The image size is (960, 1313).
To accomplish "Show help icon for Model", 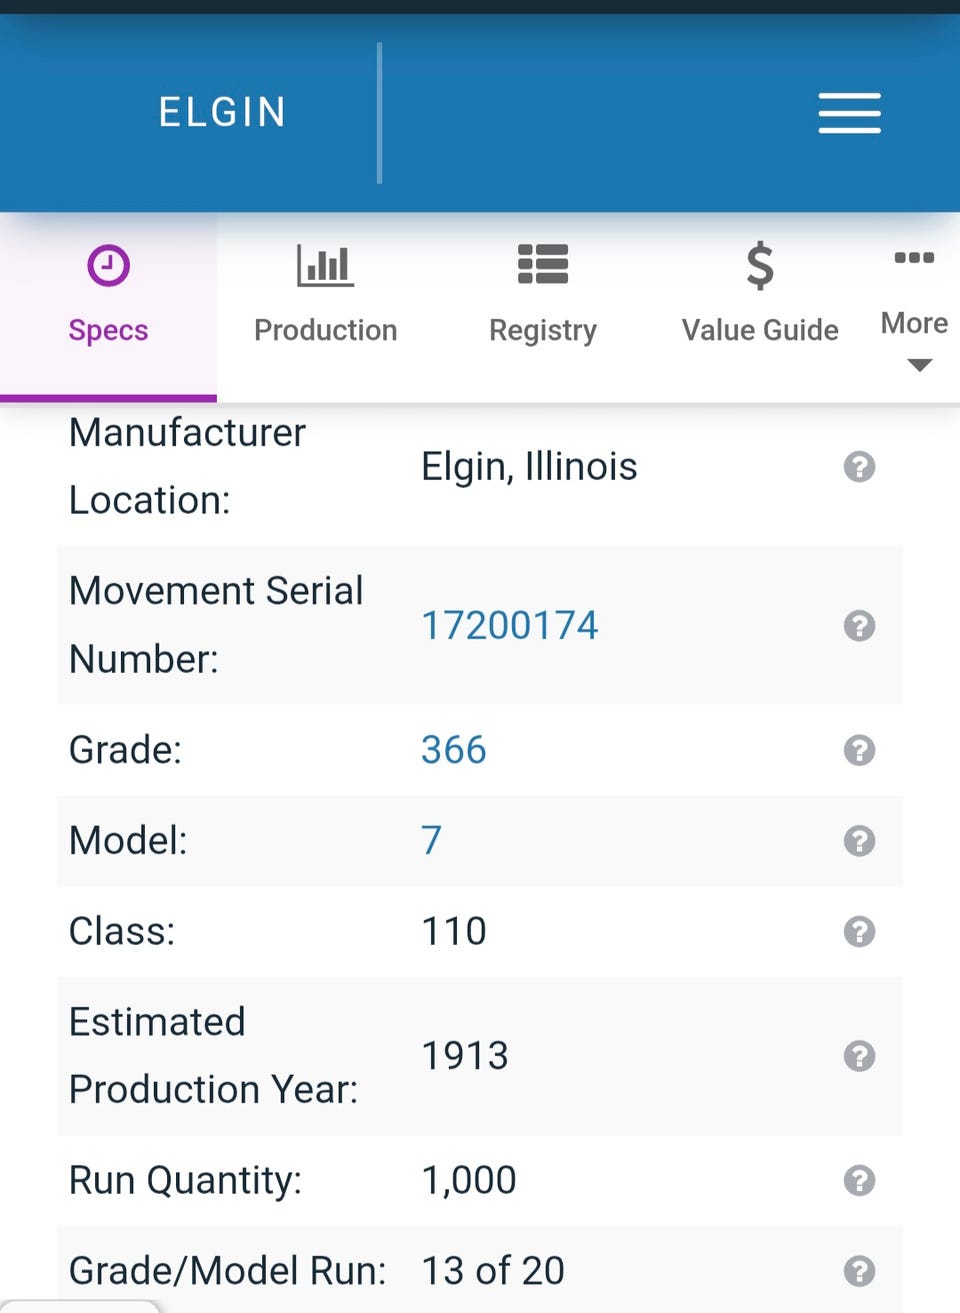I will coord(859,841).
